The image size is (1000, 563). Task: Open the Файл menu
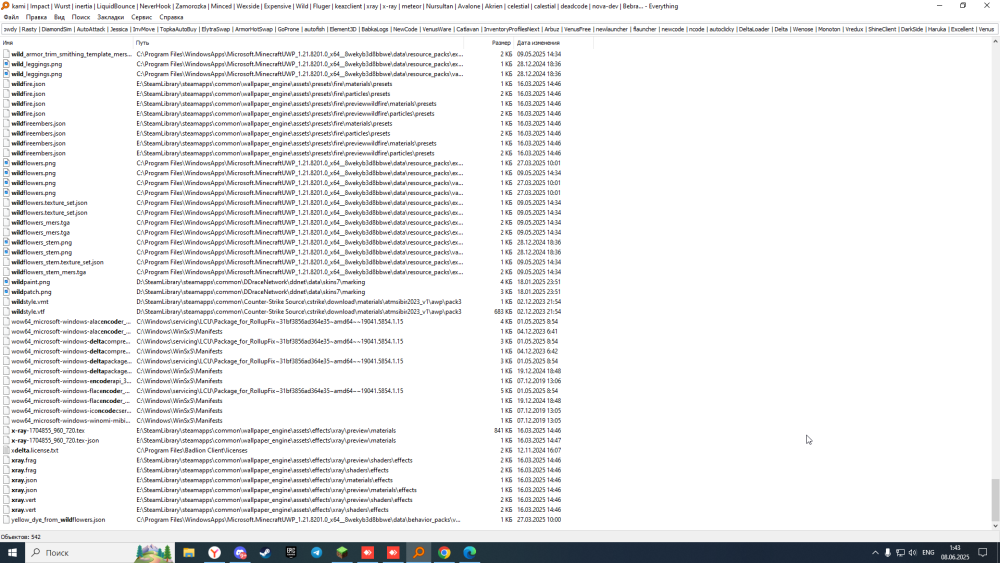[11, 17]
